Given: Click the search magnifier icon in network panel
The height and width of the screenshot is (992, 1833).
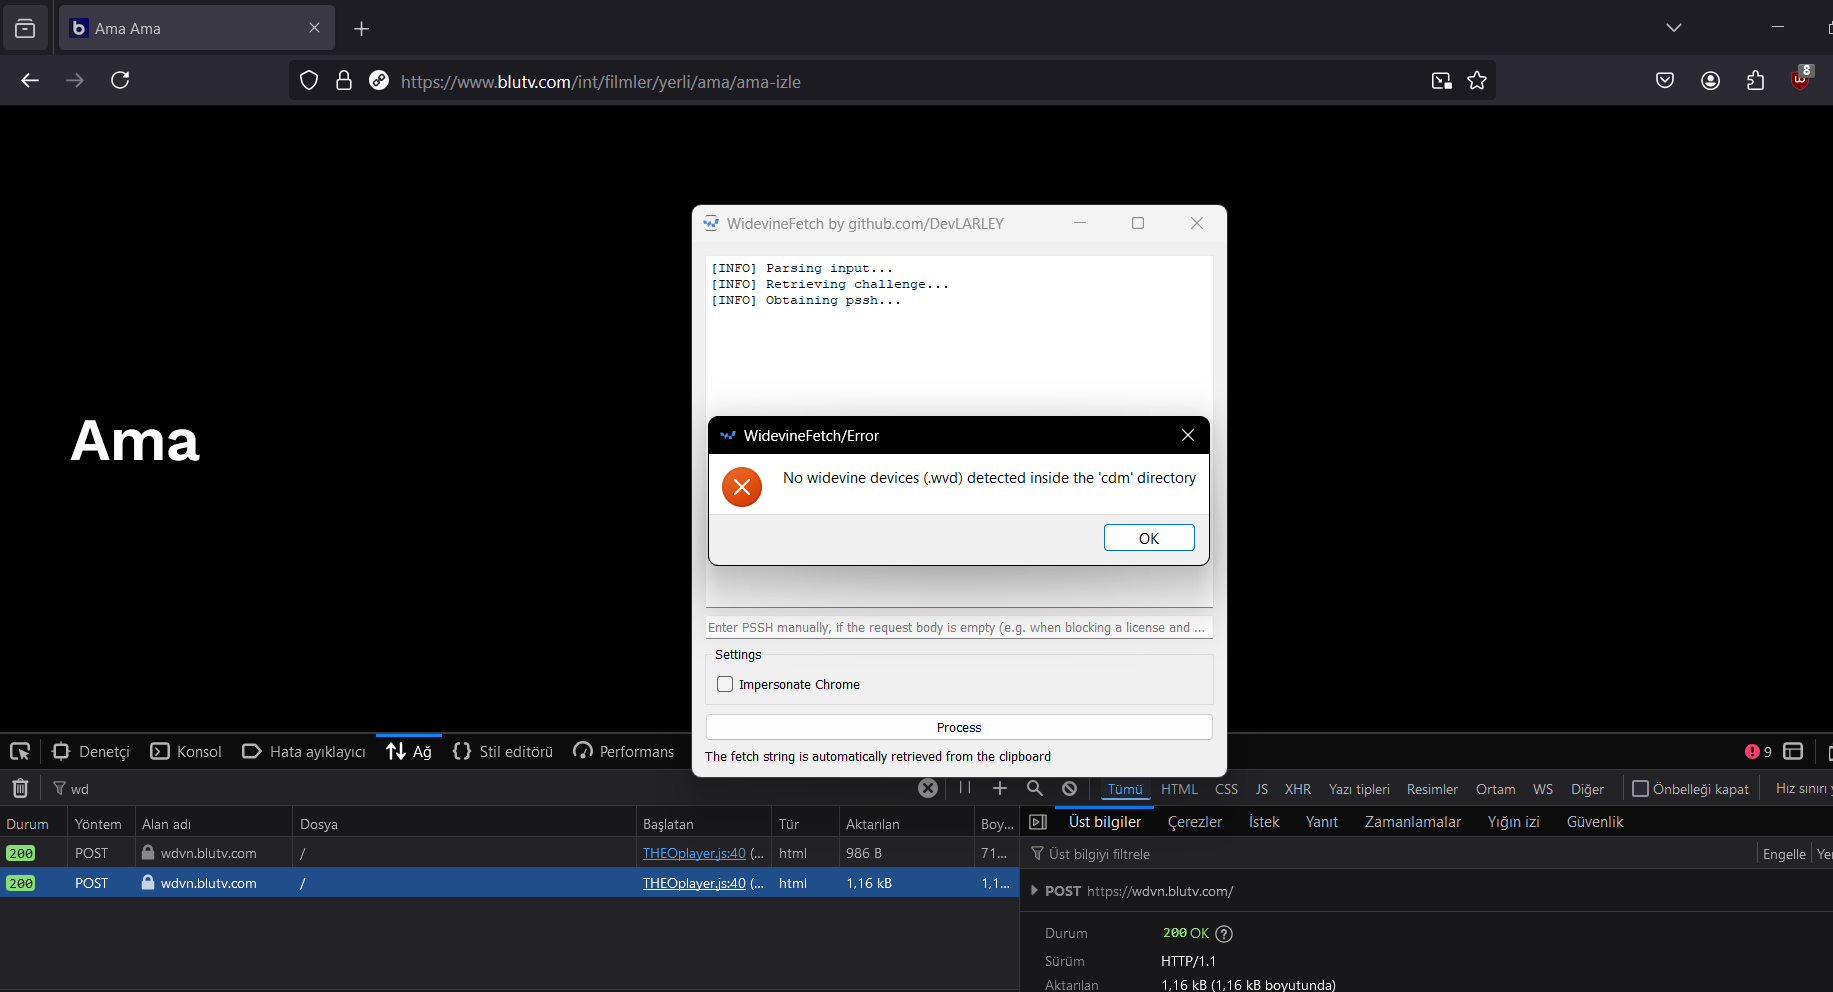Looking at the screenshot, I should coord(1035,788).
